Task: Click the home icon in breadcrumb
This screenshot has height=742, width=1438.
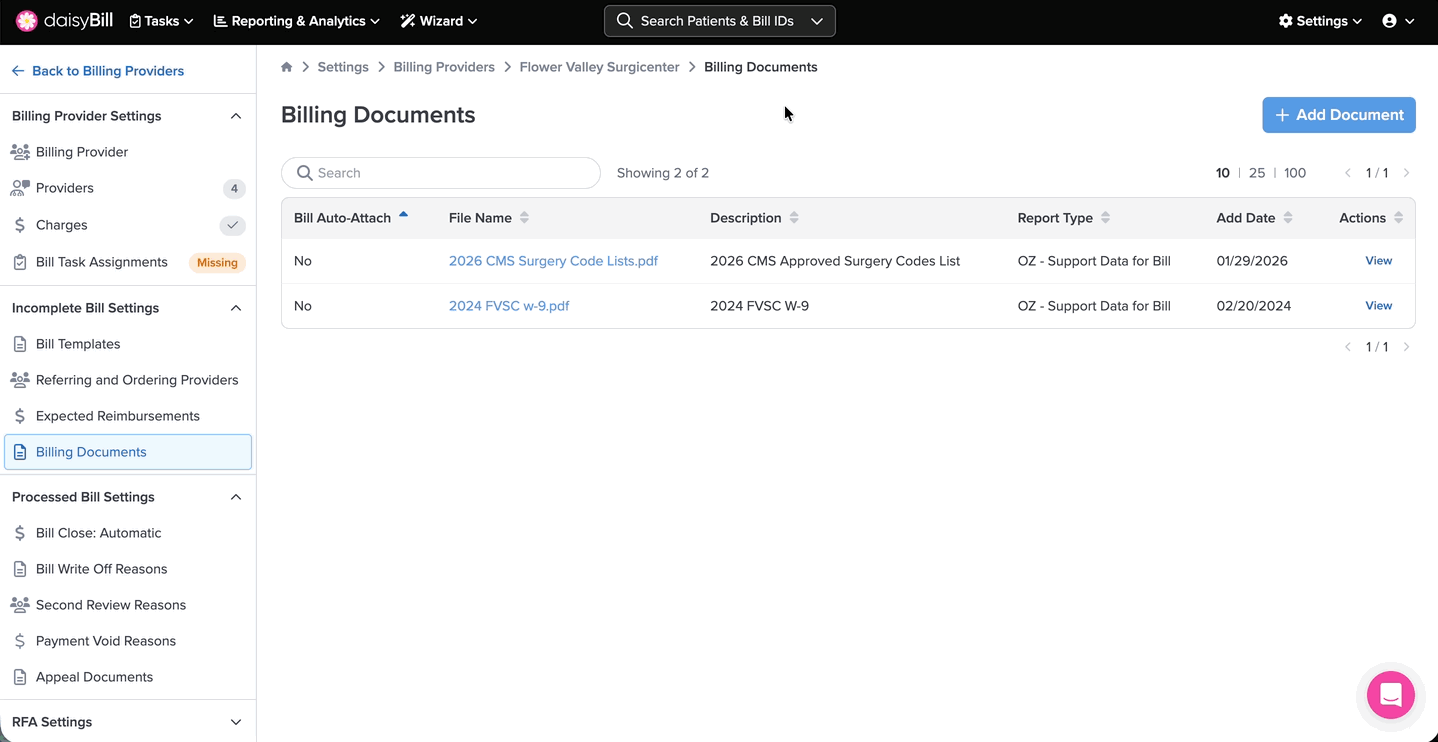Action: [287, 67]
